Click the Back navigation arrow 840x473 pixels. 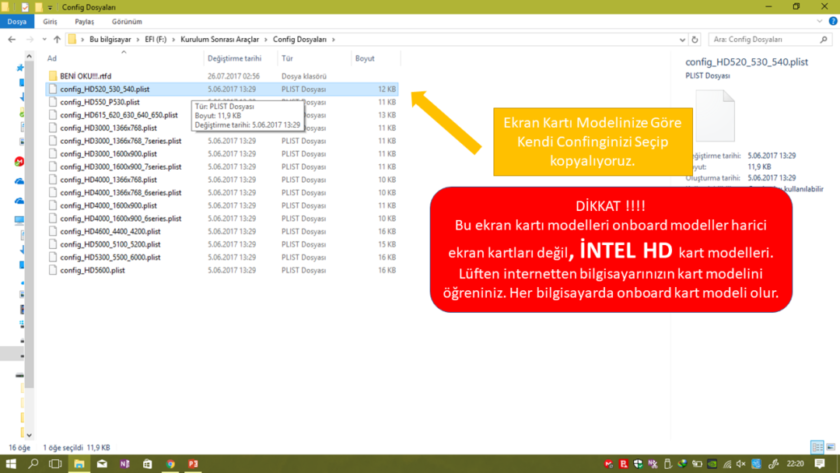click(x=11, y=39)
